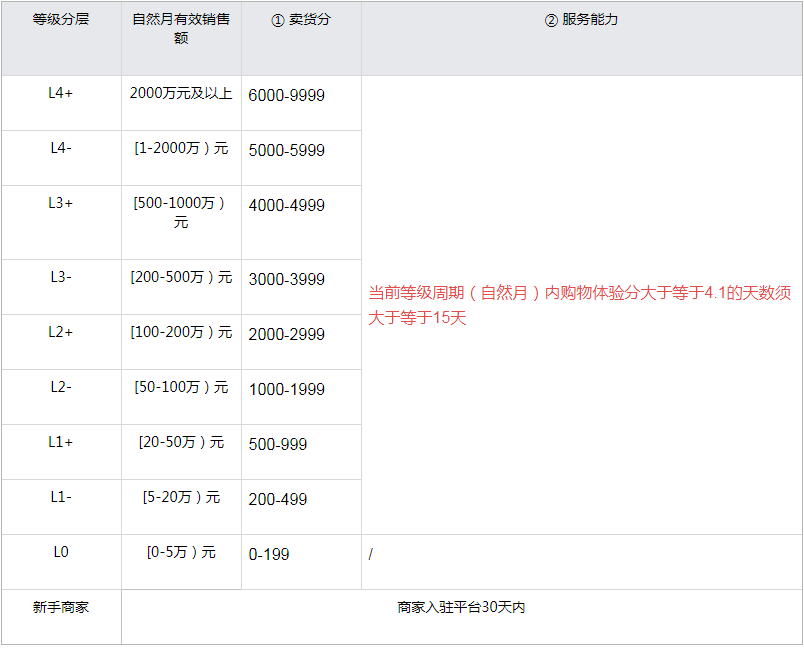Click the 新手商家 row label
804x655 pixels.
61,607
